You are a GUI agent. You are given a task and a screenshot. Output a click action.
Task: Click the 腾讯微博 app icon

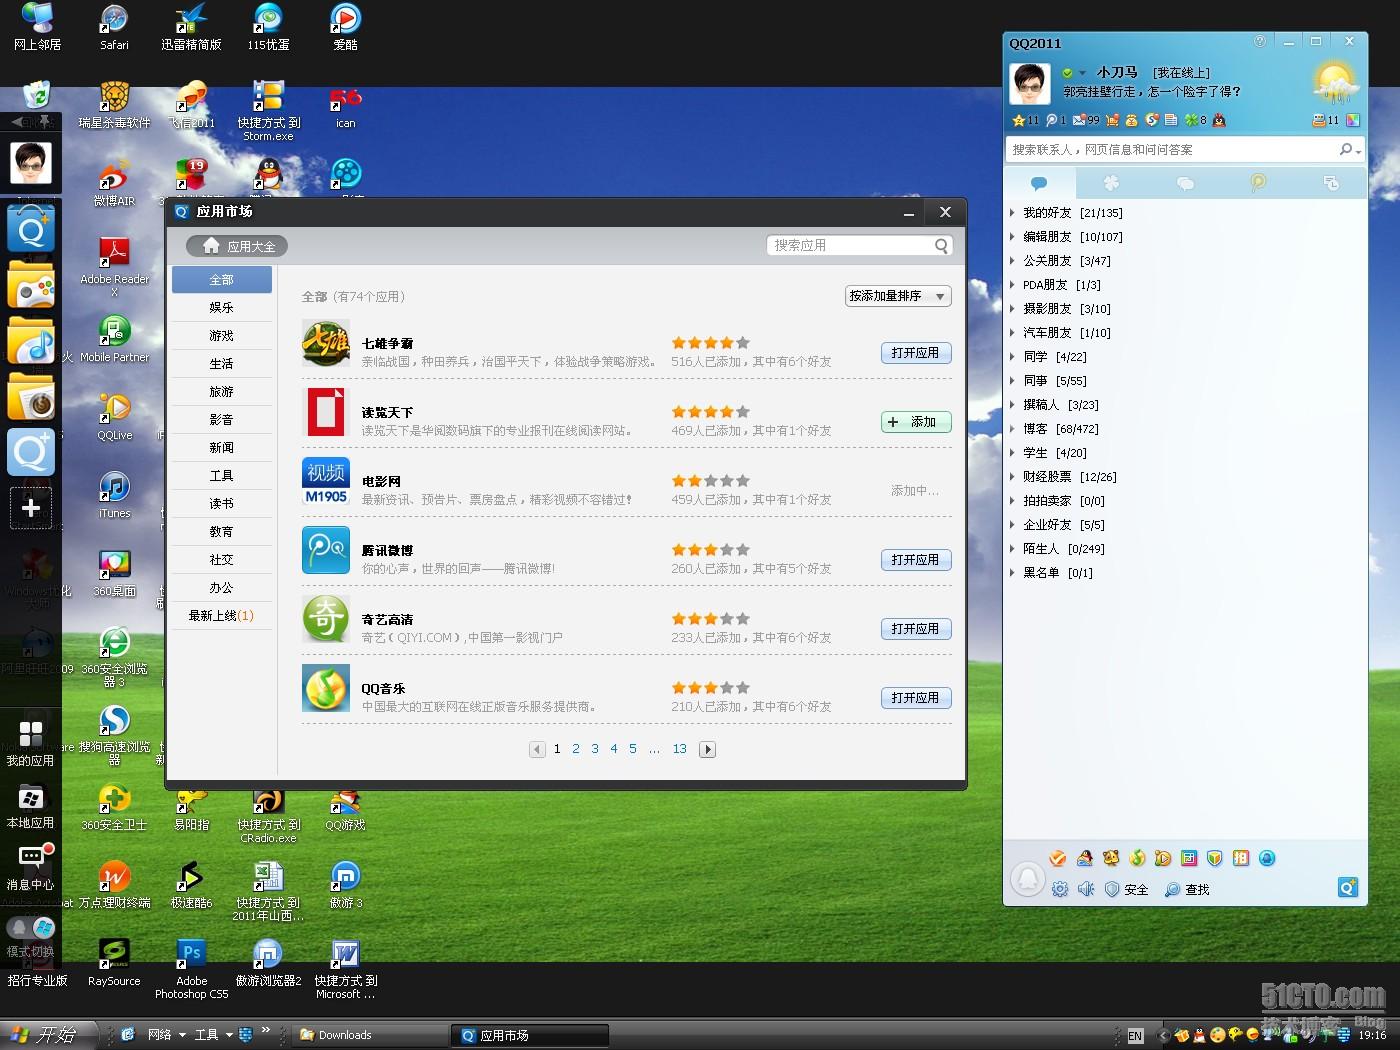(326, 551)
